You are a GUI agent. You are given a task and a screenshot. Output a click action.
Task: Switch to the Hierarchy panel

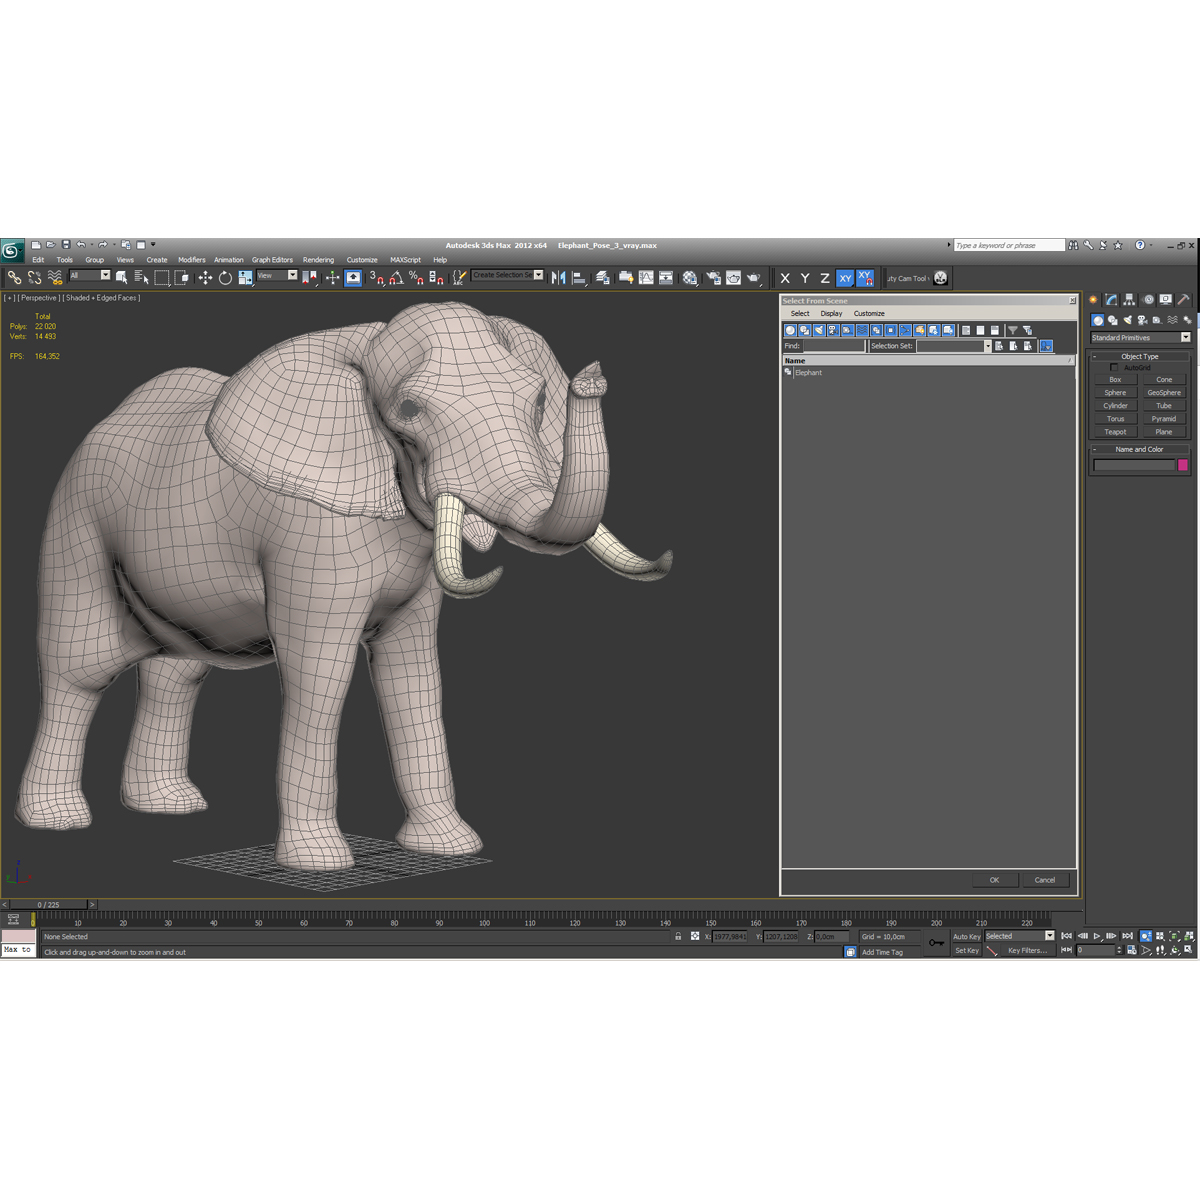point(1128,299)
